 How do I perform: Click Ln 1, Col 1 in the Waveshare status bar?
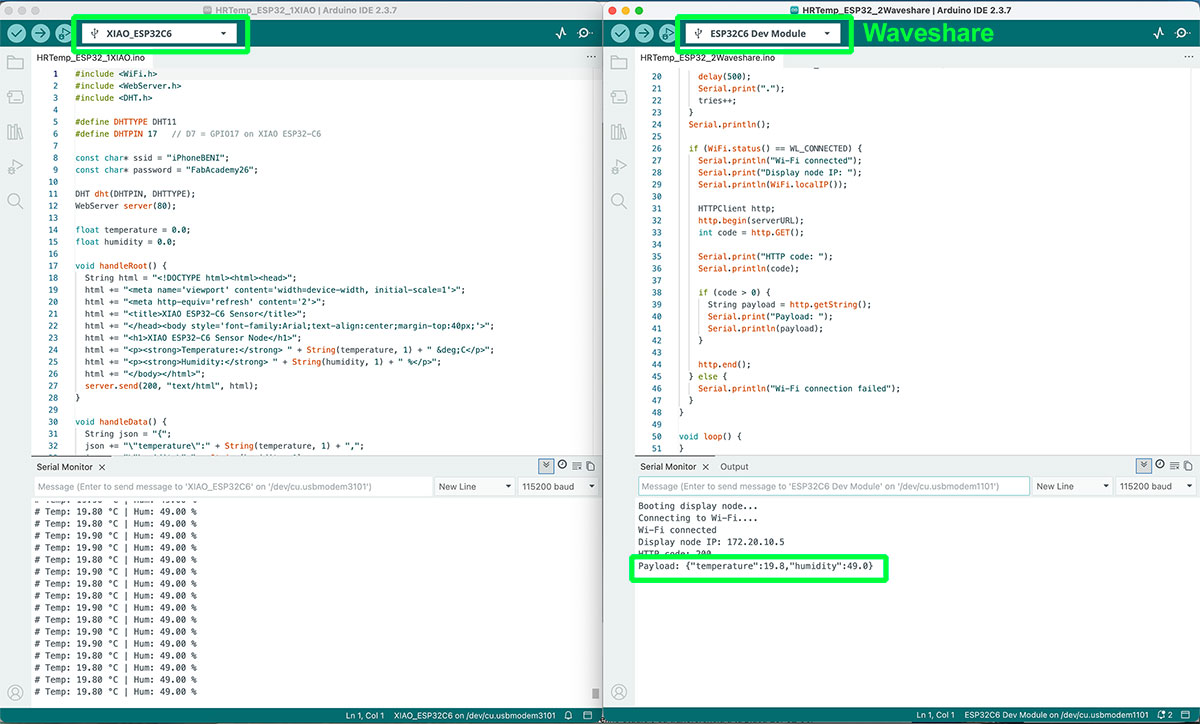[x=937, y=716]
